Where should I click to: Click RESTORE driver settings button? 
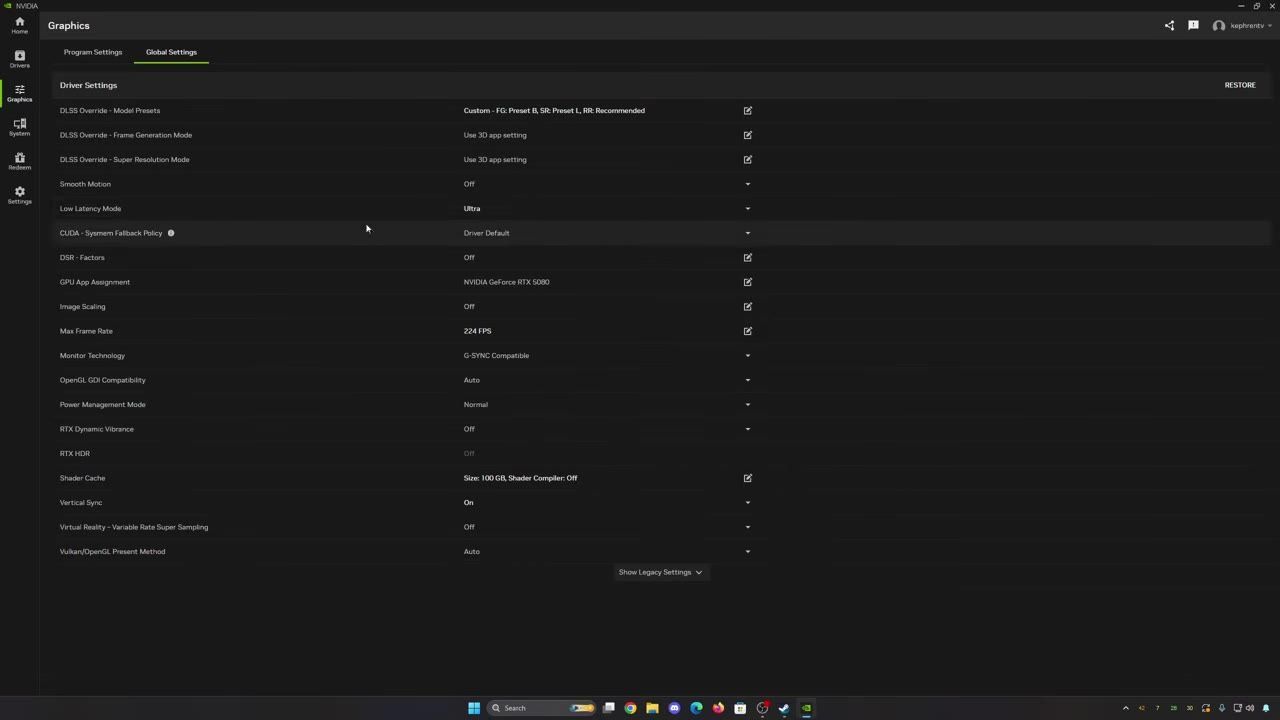(1240, 85)
